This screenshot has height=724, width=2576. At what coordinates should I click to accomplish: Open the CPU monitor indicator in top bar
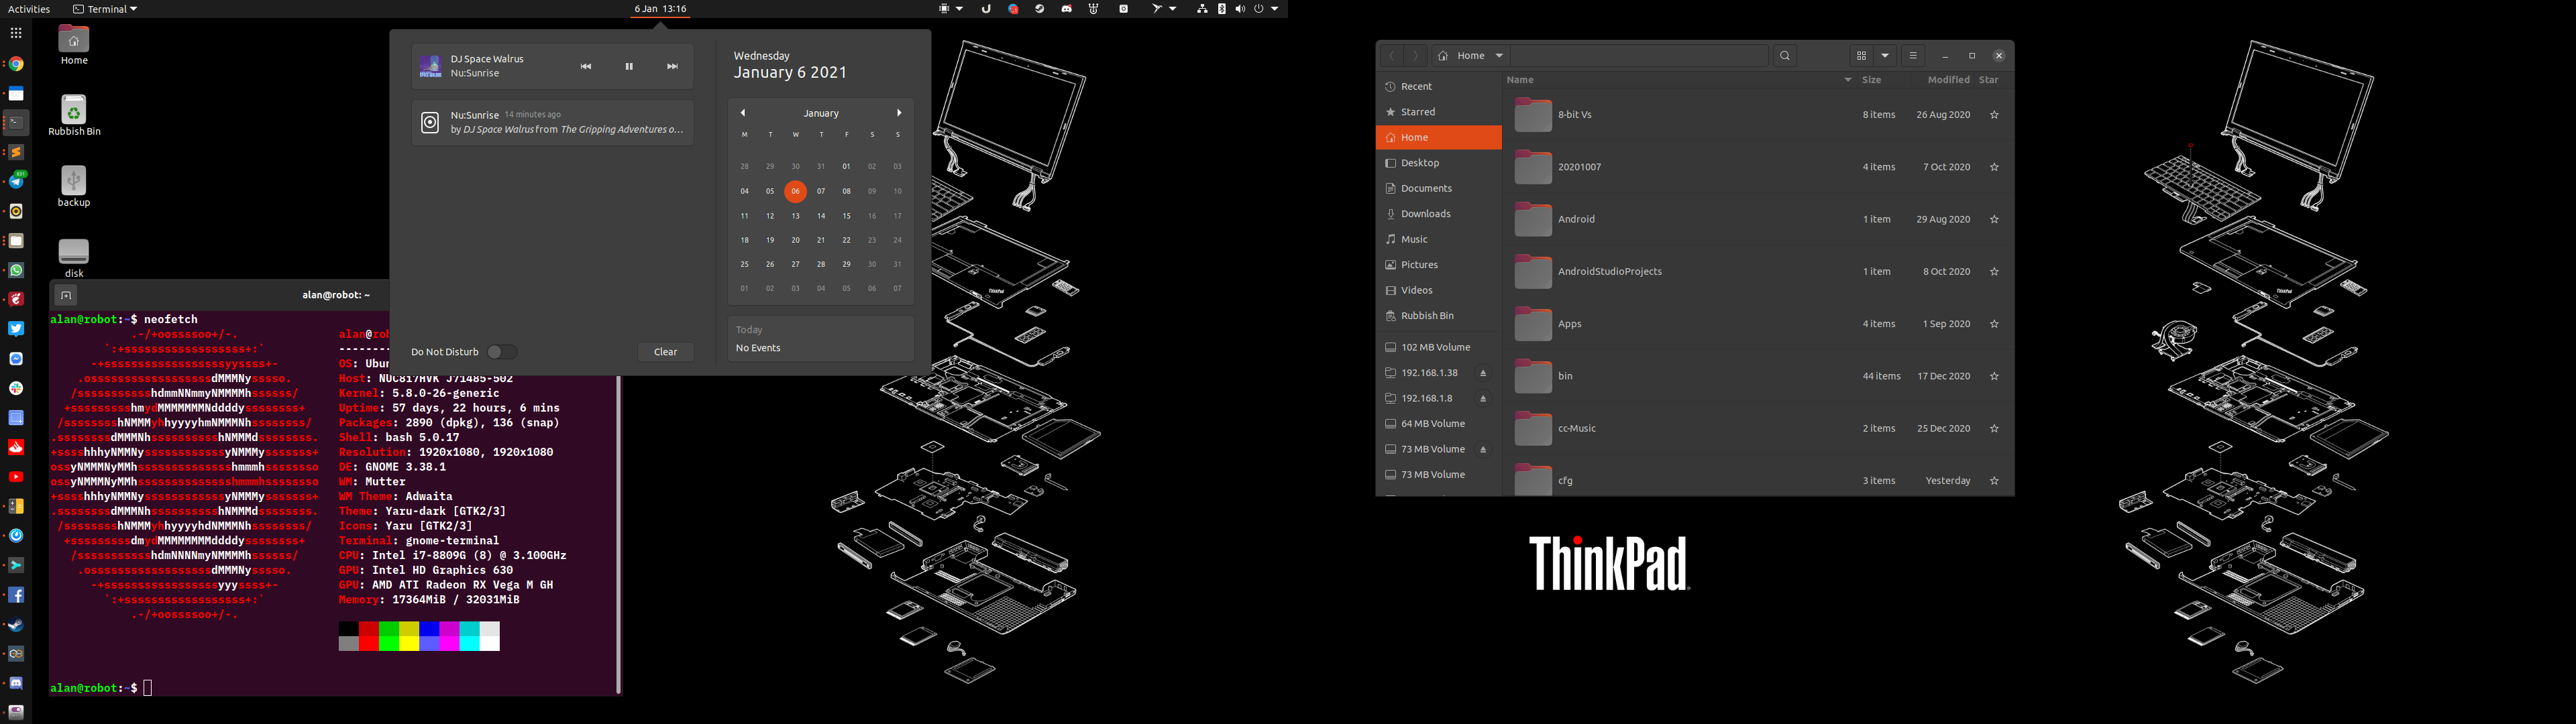pyautogui.click(x=950, y=9)
